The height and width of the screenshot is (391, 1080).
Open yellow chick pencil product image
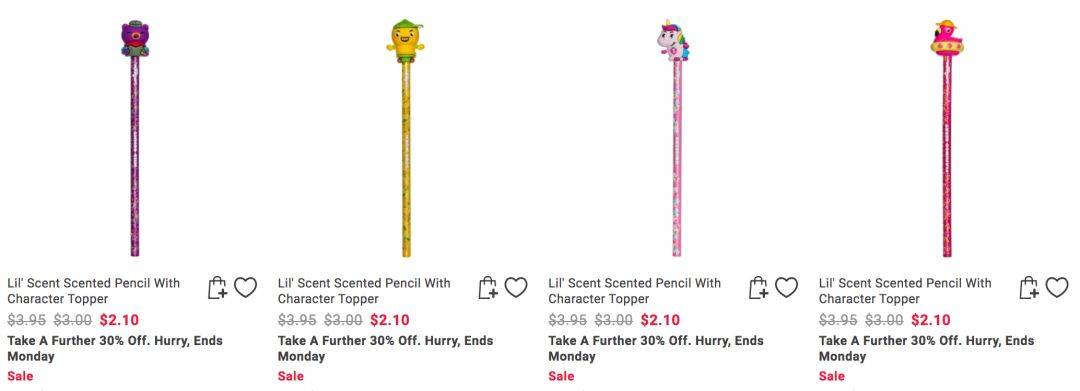(406, 139)
